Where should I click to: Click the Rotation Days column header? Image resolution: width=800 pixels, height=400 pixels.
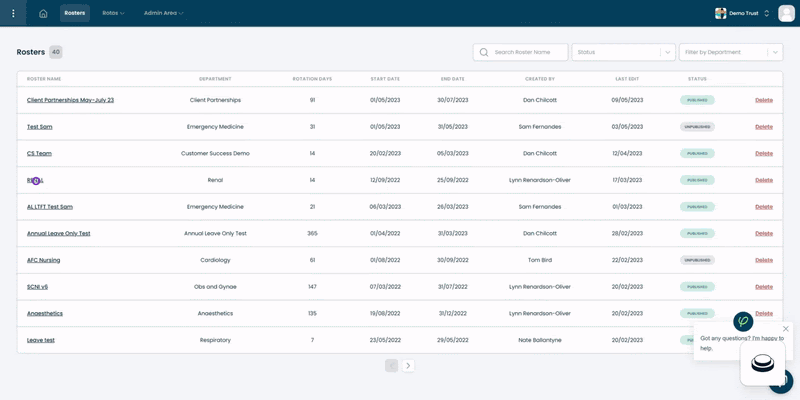point(312,79)
